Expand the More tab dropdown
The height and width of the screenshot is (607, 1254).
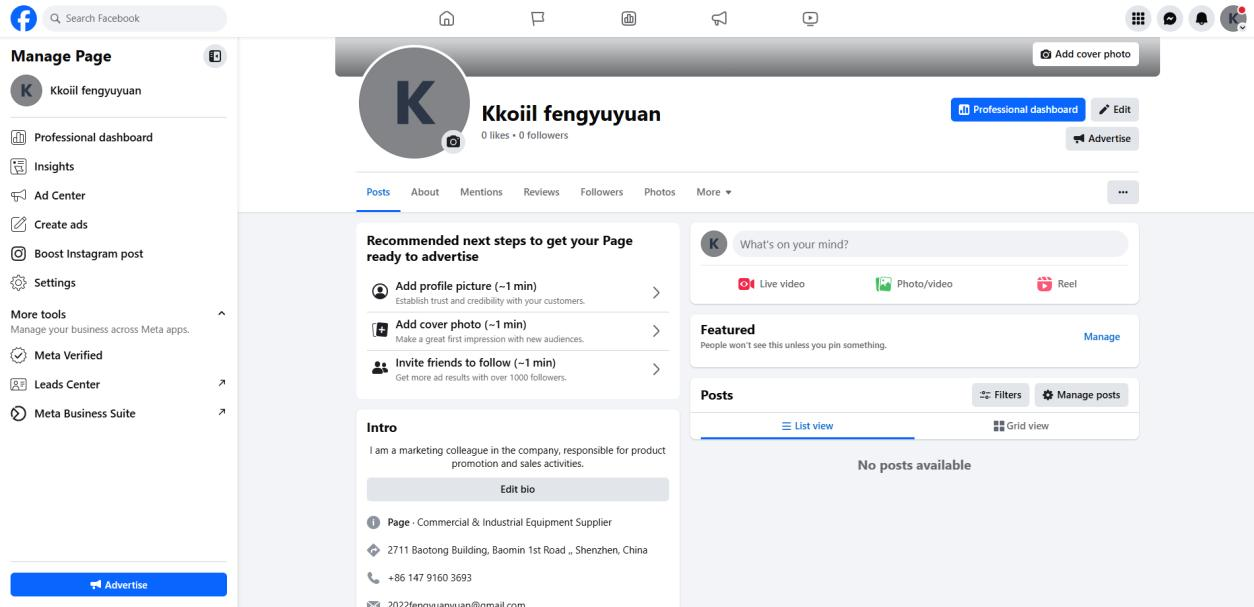pos(714,192)
